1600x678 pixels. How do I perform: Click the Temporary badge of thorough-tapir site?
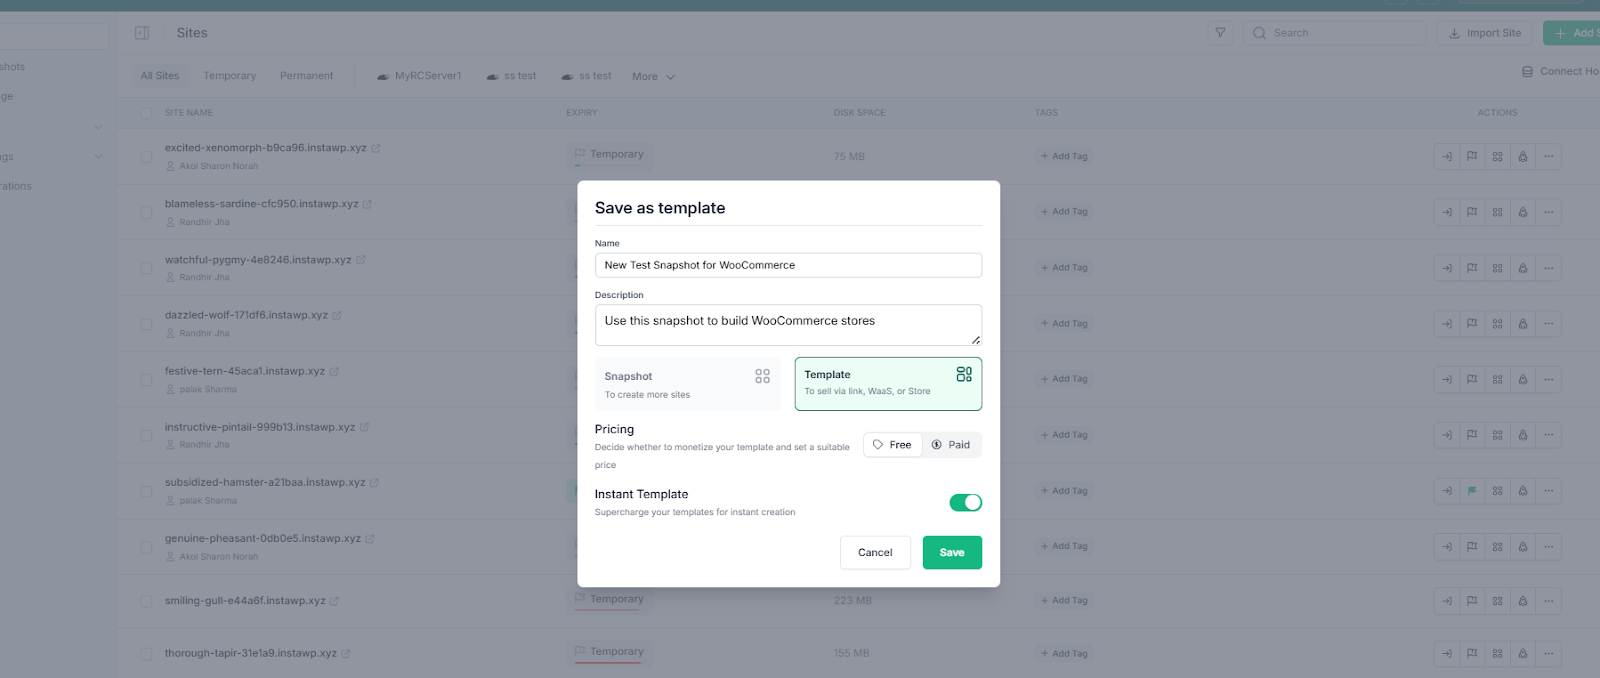pos(610,651)
